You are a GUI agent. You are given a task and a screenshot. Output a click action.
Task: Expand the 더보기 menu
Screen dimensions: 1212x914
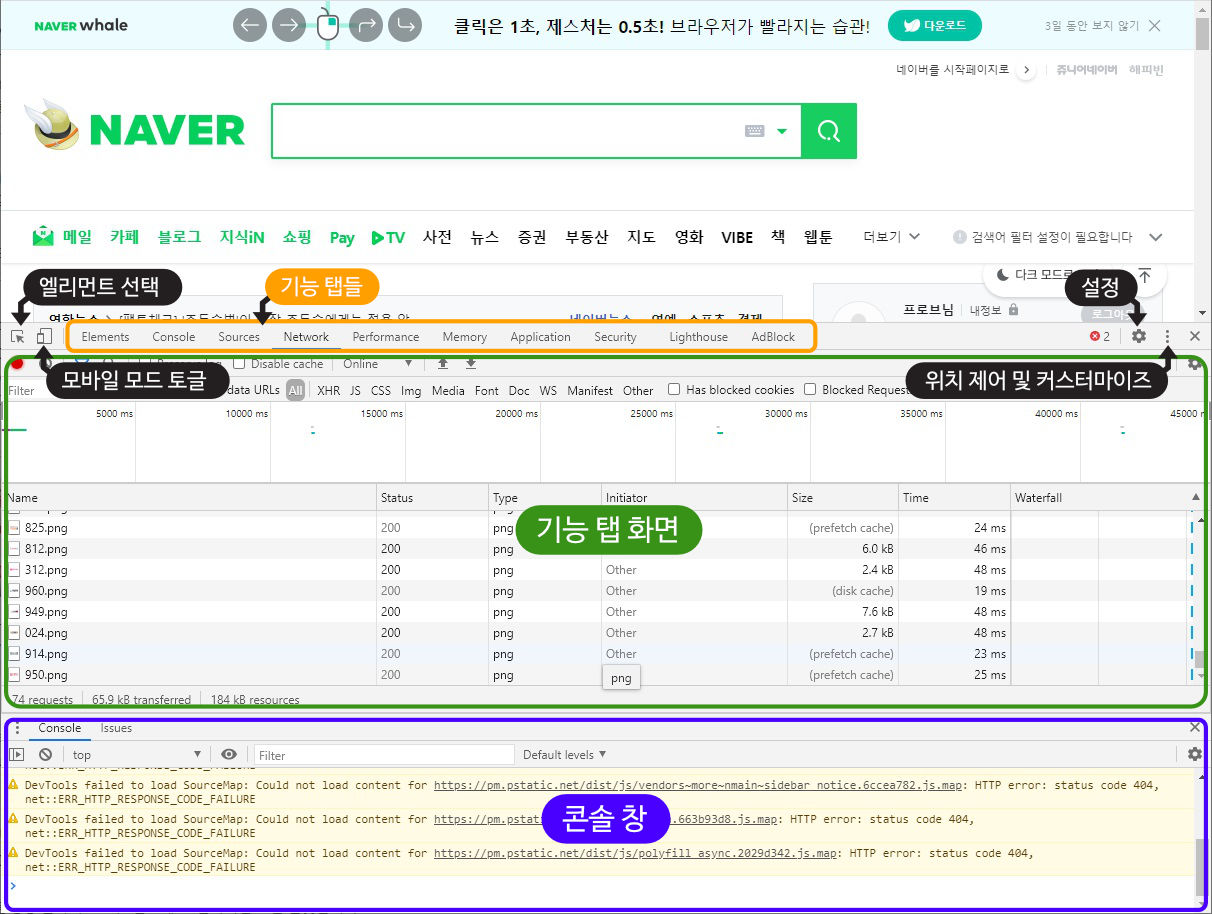892,237
